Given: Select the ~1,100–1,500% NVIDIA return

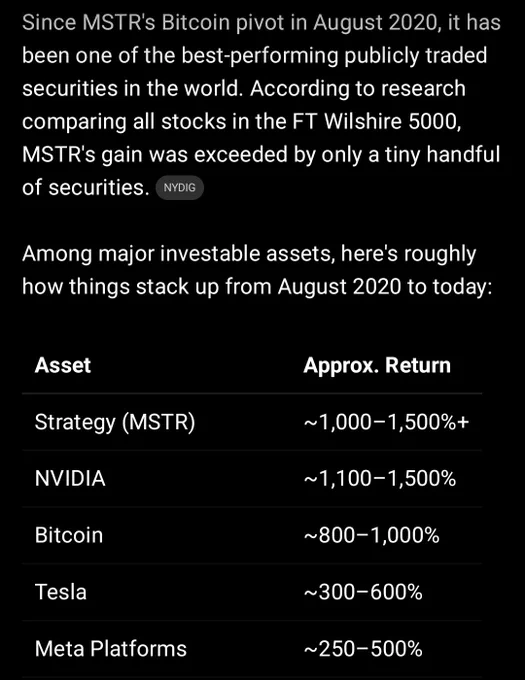Looking at the screenshot, I should (380, 478).
